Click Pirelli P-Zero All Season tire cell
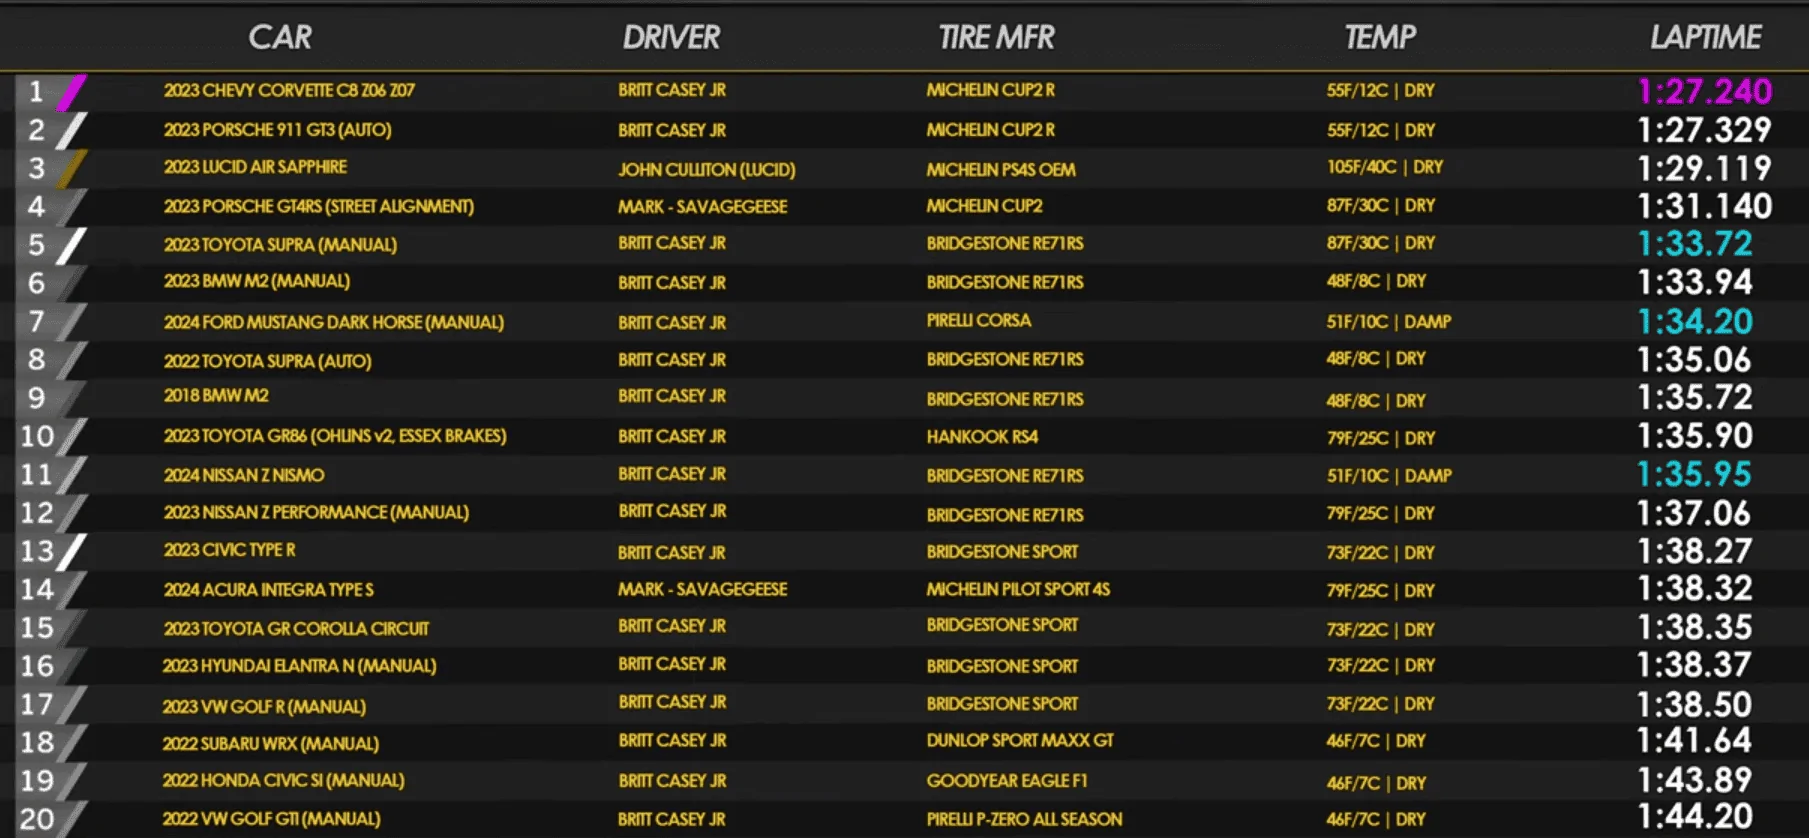Viewport: 1809px width, 838px height. coord(1024,820)
